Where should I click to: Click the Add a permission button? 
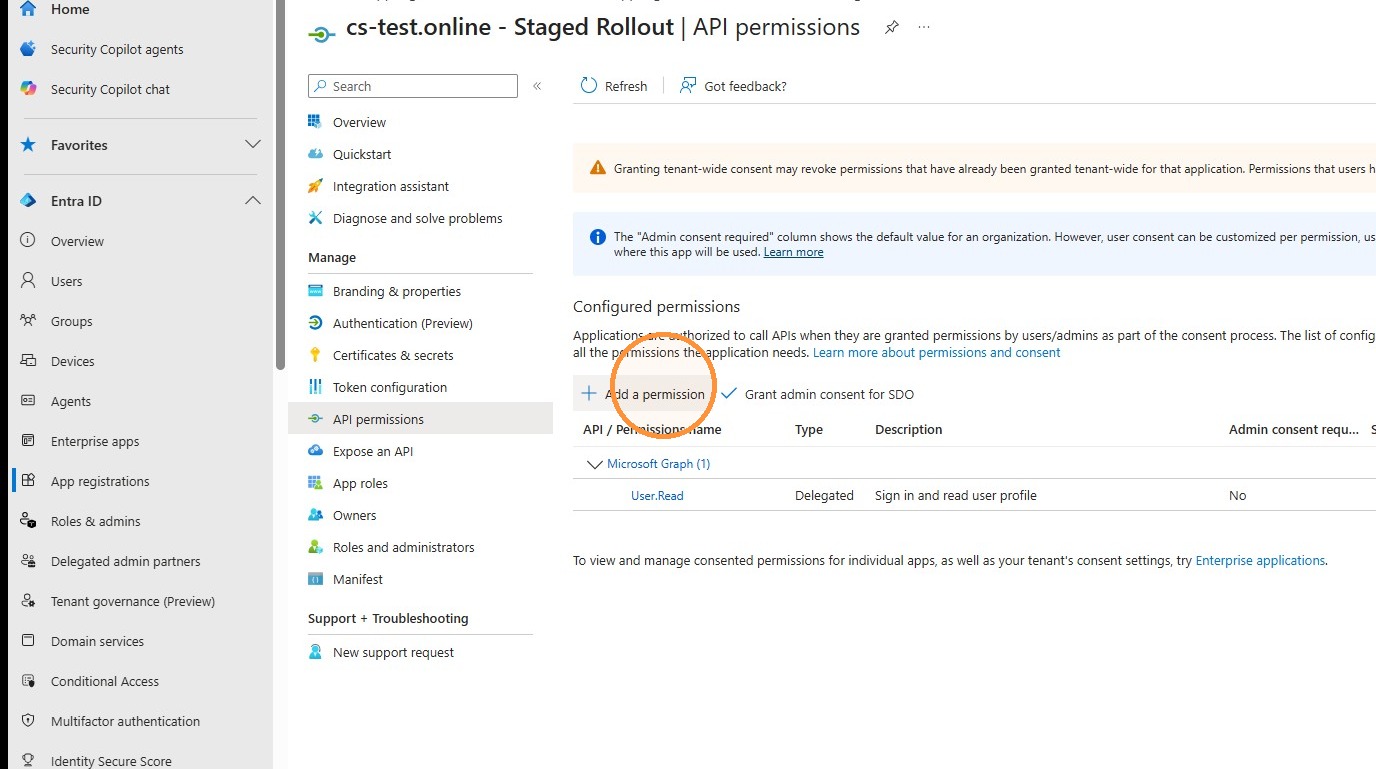point(643,394)
